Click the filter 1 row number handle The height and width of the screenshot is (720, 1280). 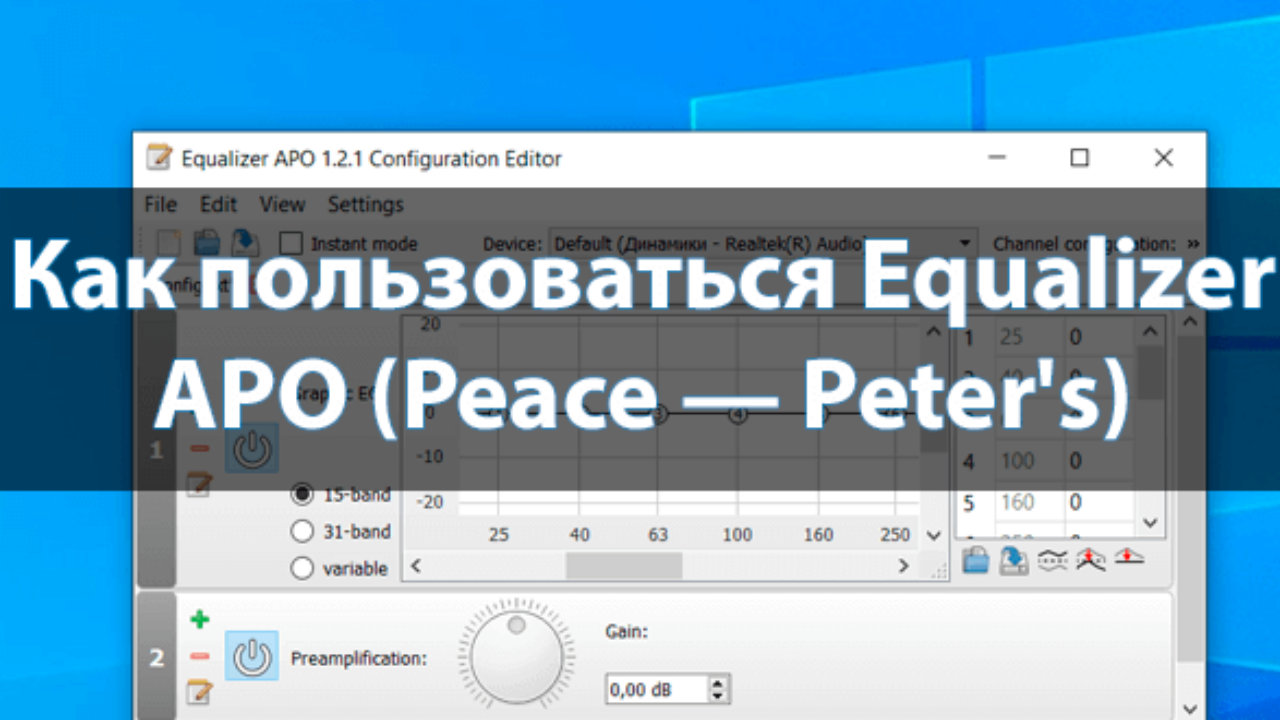click(156, 450)
